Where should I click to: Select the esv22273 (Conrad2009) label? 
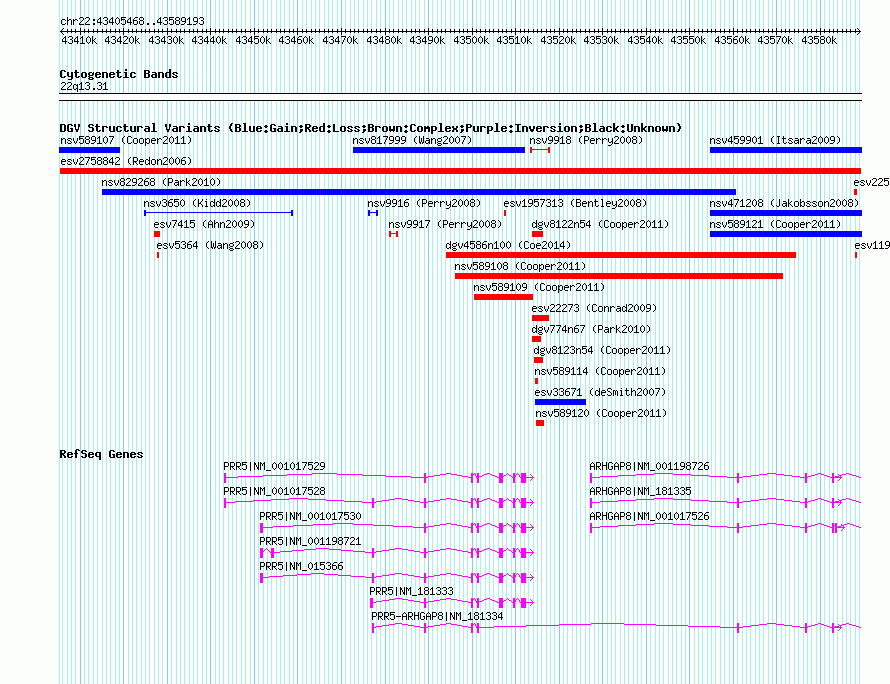point(594,308)
